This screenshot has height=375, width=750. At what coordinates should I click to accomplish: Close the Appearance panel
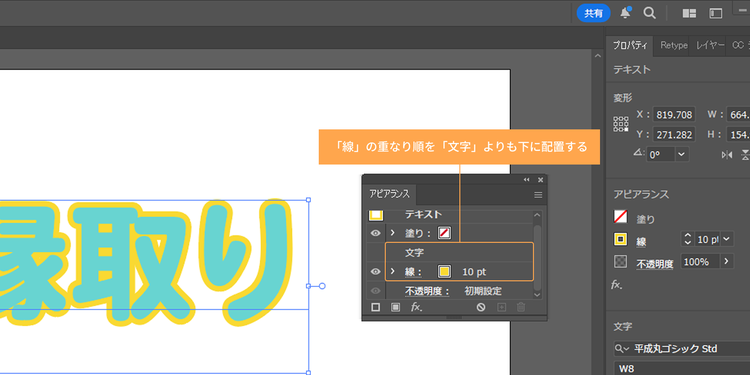(540, 180)
